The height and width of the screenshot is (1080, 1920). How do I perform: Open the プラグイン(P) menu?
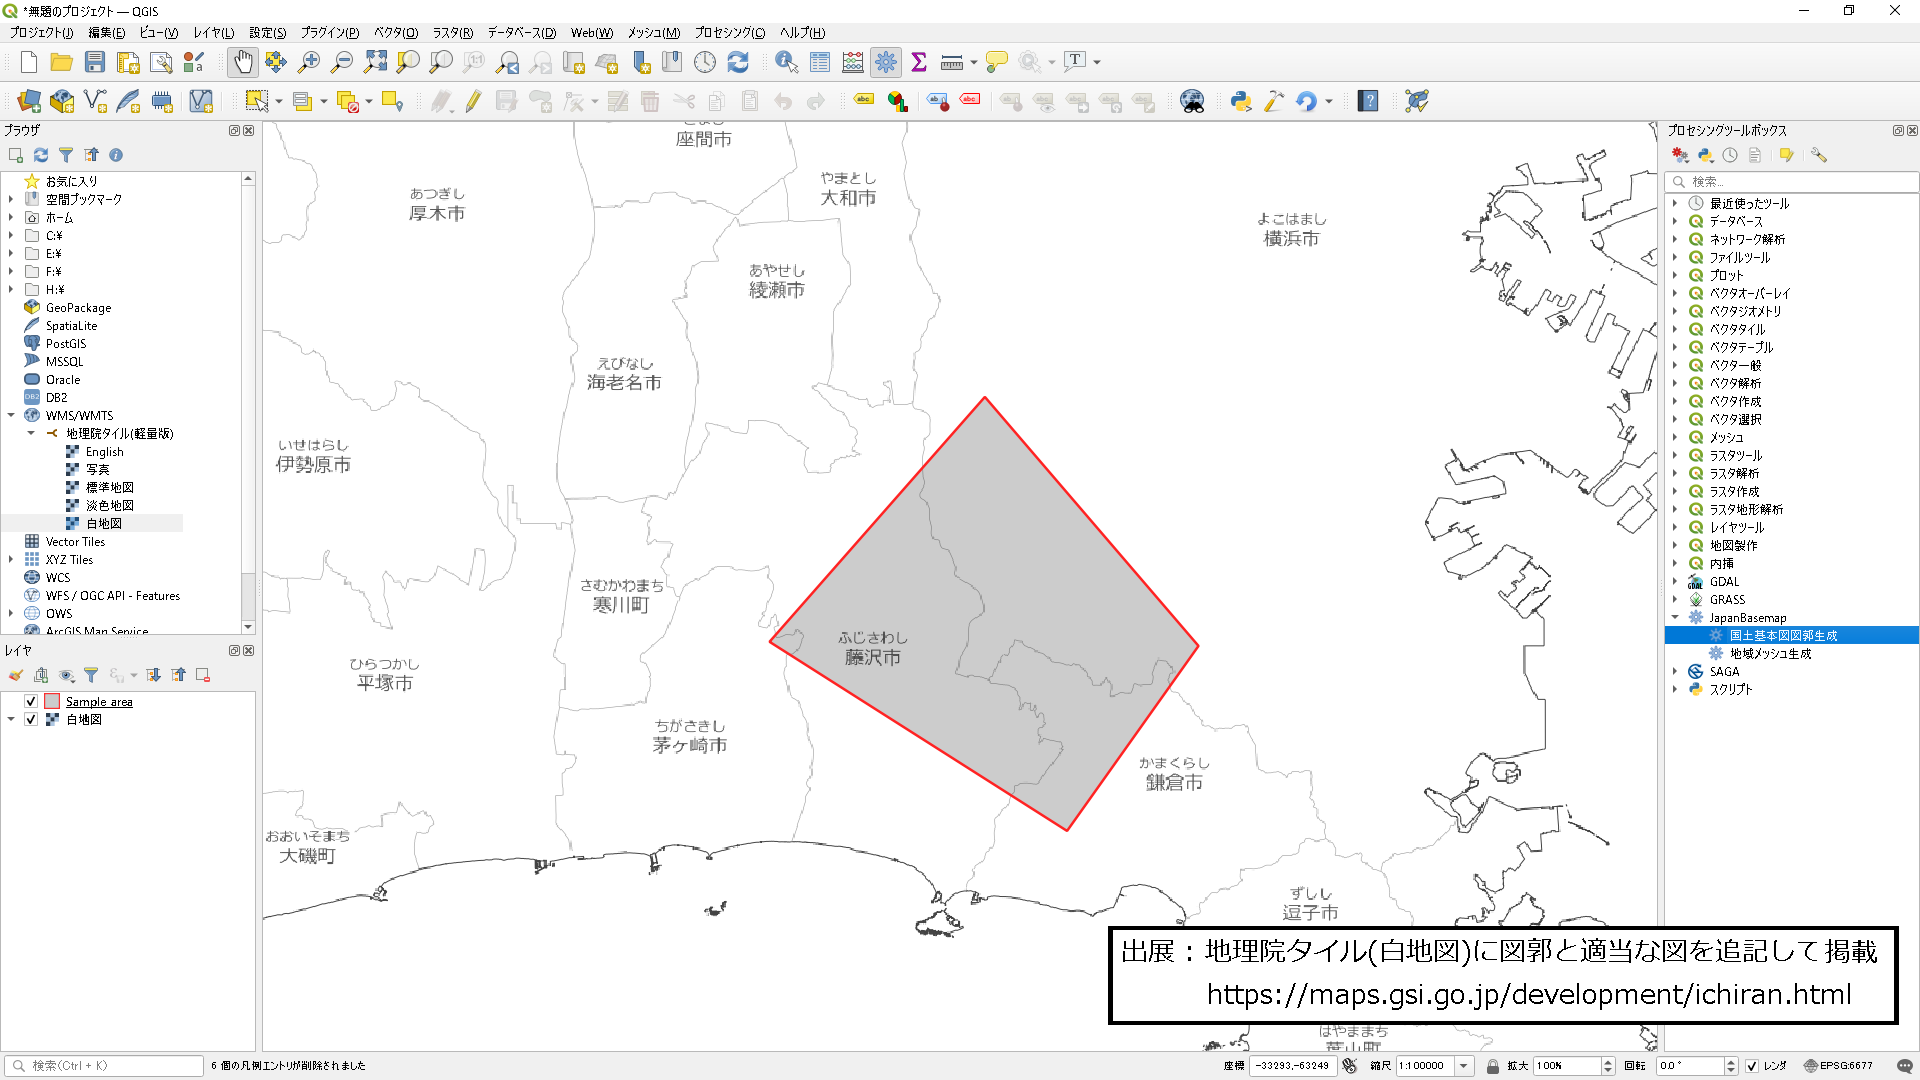pyautogui.click(x=330, y=33)
